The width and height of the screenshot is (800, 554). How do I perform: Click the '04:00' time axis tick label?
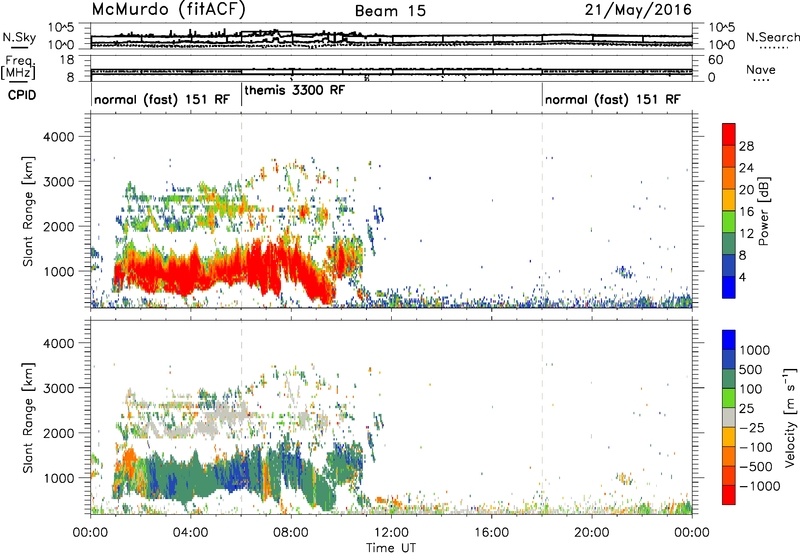pyautogui.click(x=190, y=533)
